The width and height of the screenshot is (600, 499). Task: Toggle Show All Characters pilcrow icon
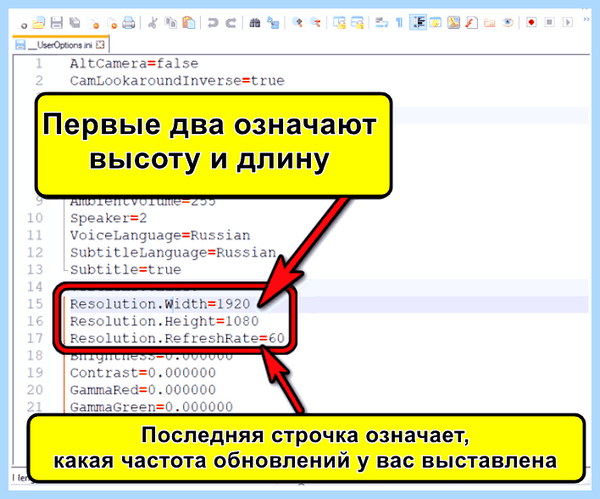pos(399,23)
